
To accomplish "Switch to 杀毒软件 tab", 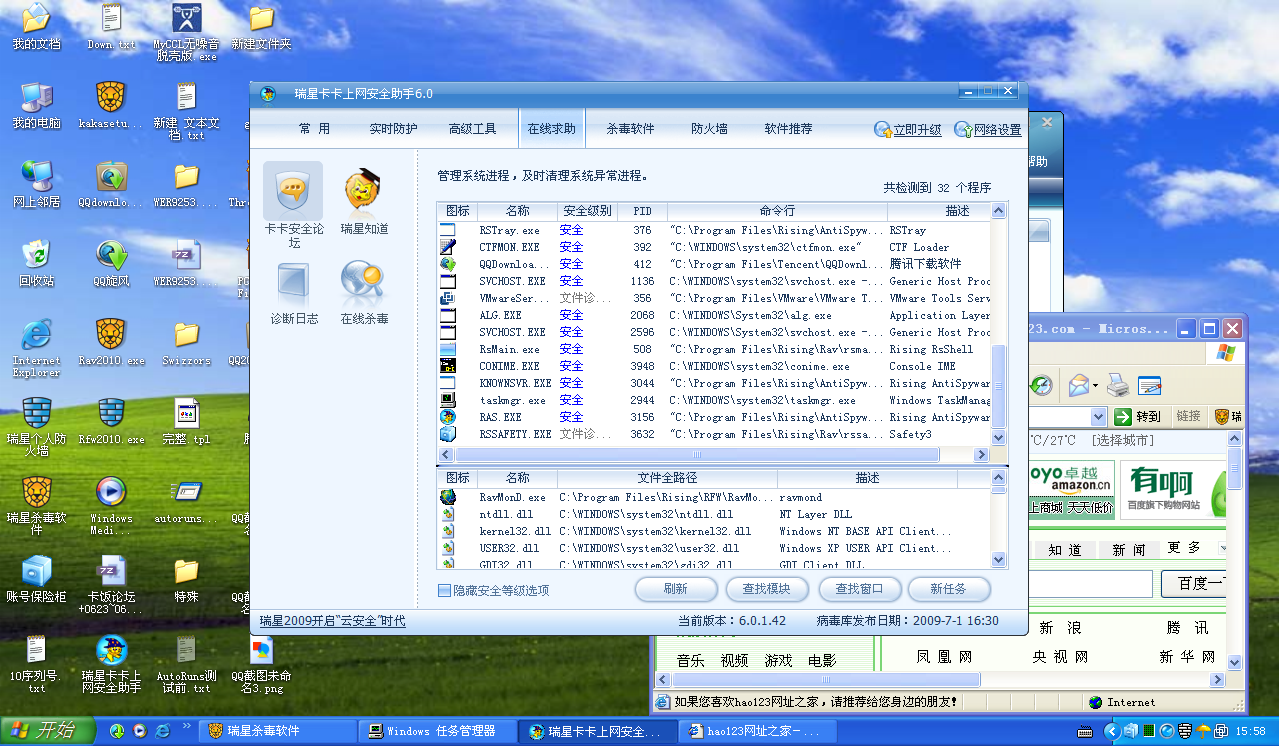I will point(630,129).
